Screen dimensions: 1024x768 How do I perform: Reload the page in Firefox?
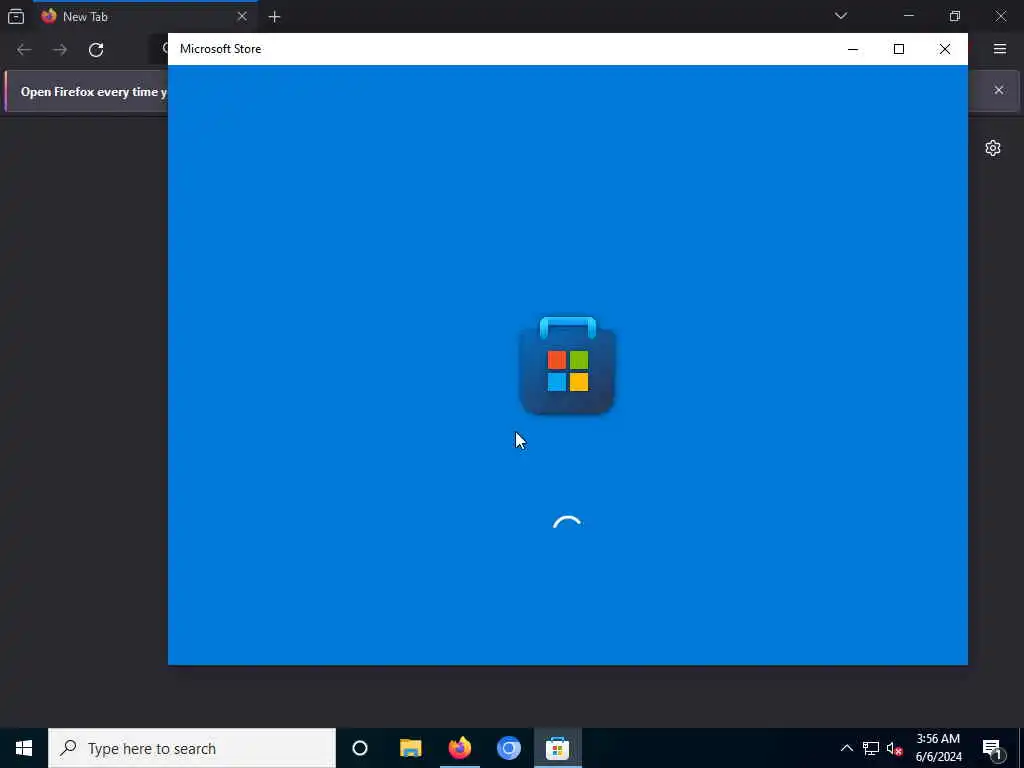tap(96, 50)
